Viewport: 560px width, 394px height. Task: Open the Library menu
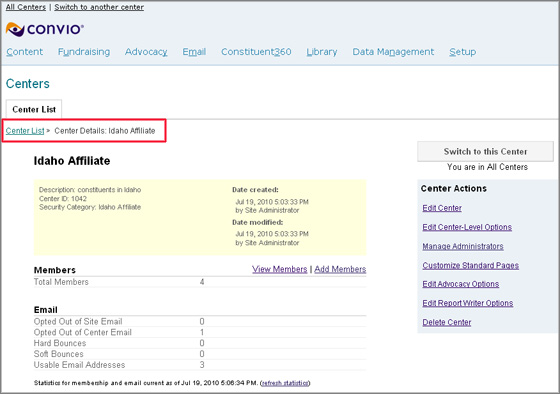pos(322,52)
